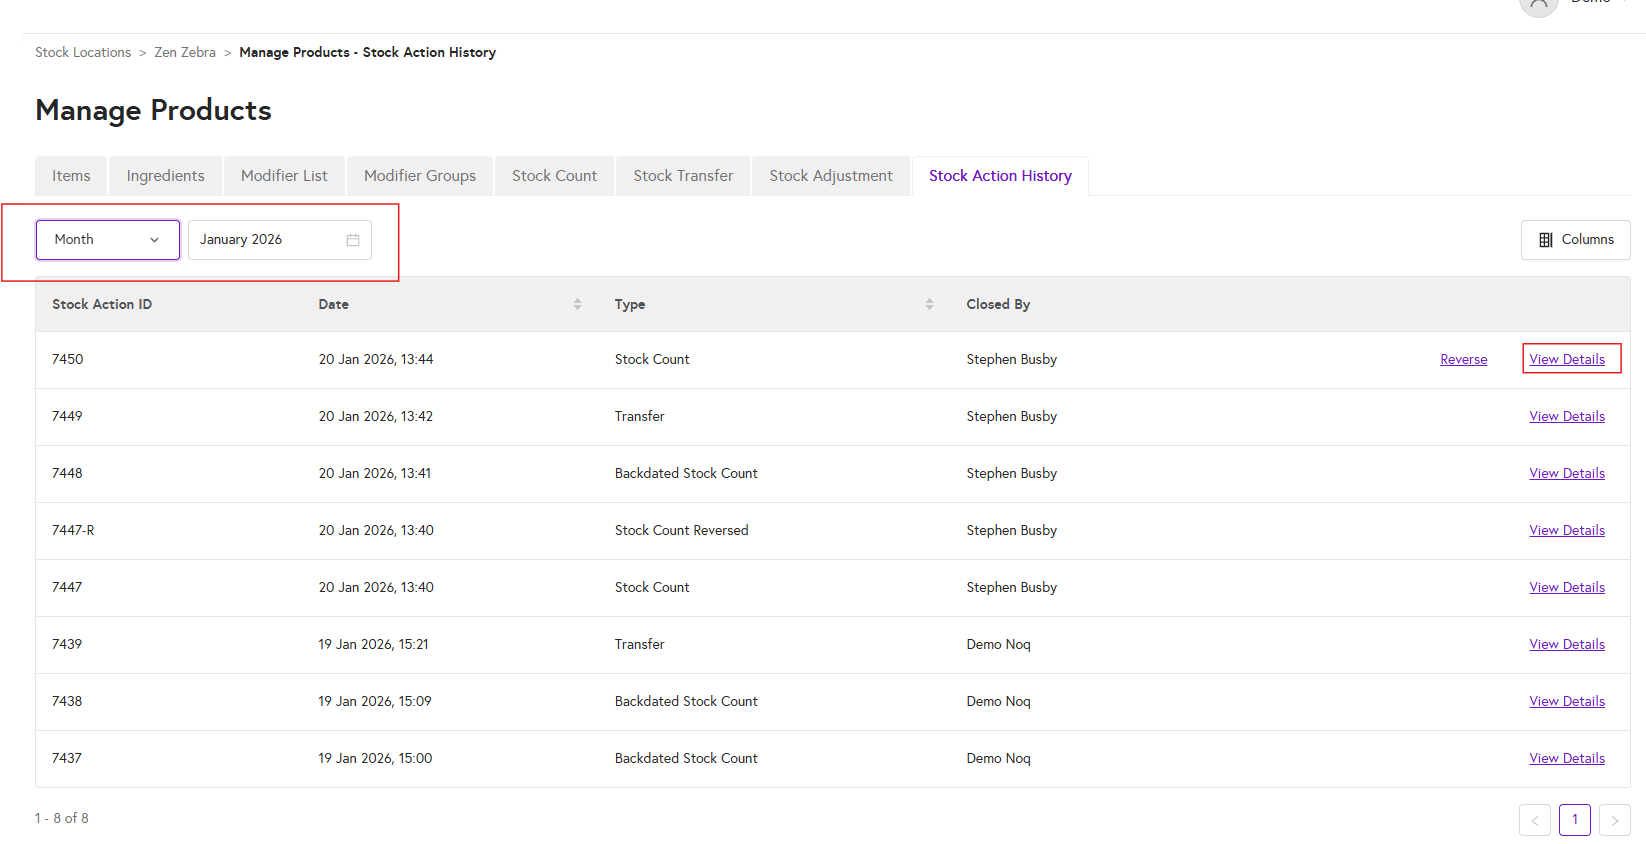Expand the Month period dropdown
1646x844 pixels.
point(108,240)
